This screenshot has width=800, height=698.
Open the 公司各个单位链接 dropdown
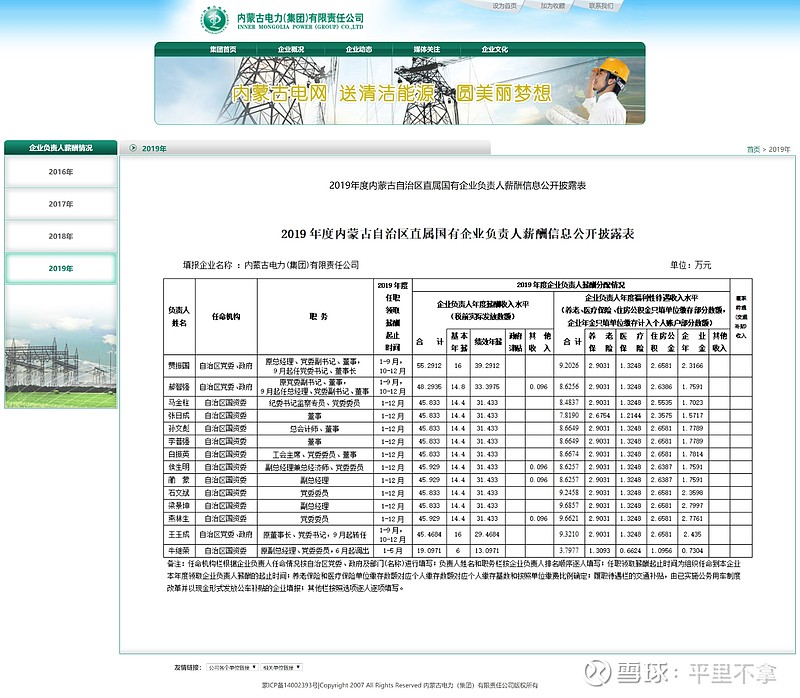[232, 667]
